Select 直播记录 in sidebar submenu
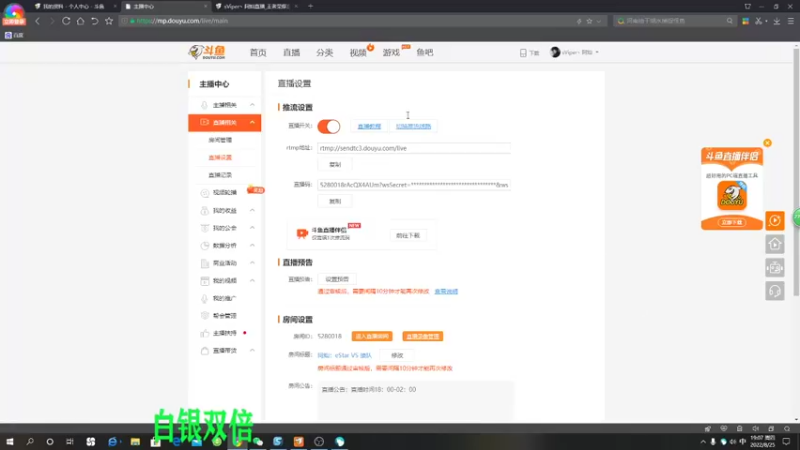This screenshot has height=450, width=800. point(220,175)
